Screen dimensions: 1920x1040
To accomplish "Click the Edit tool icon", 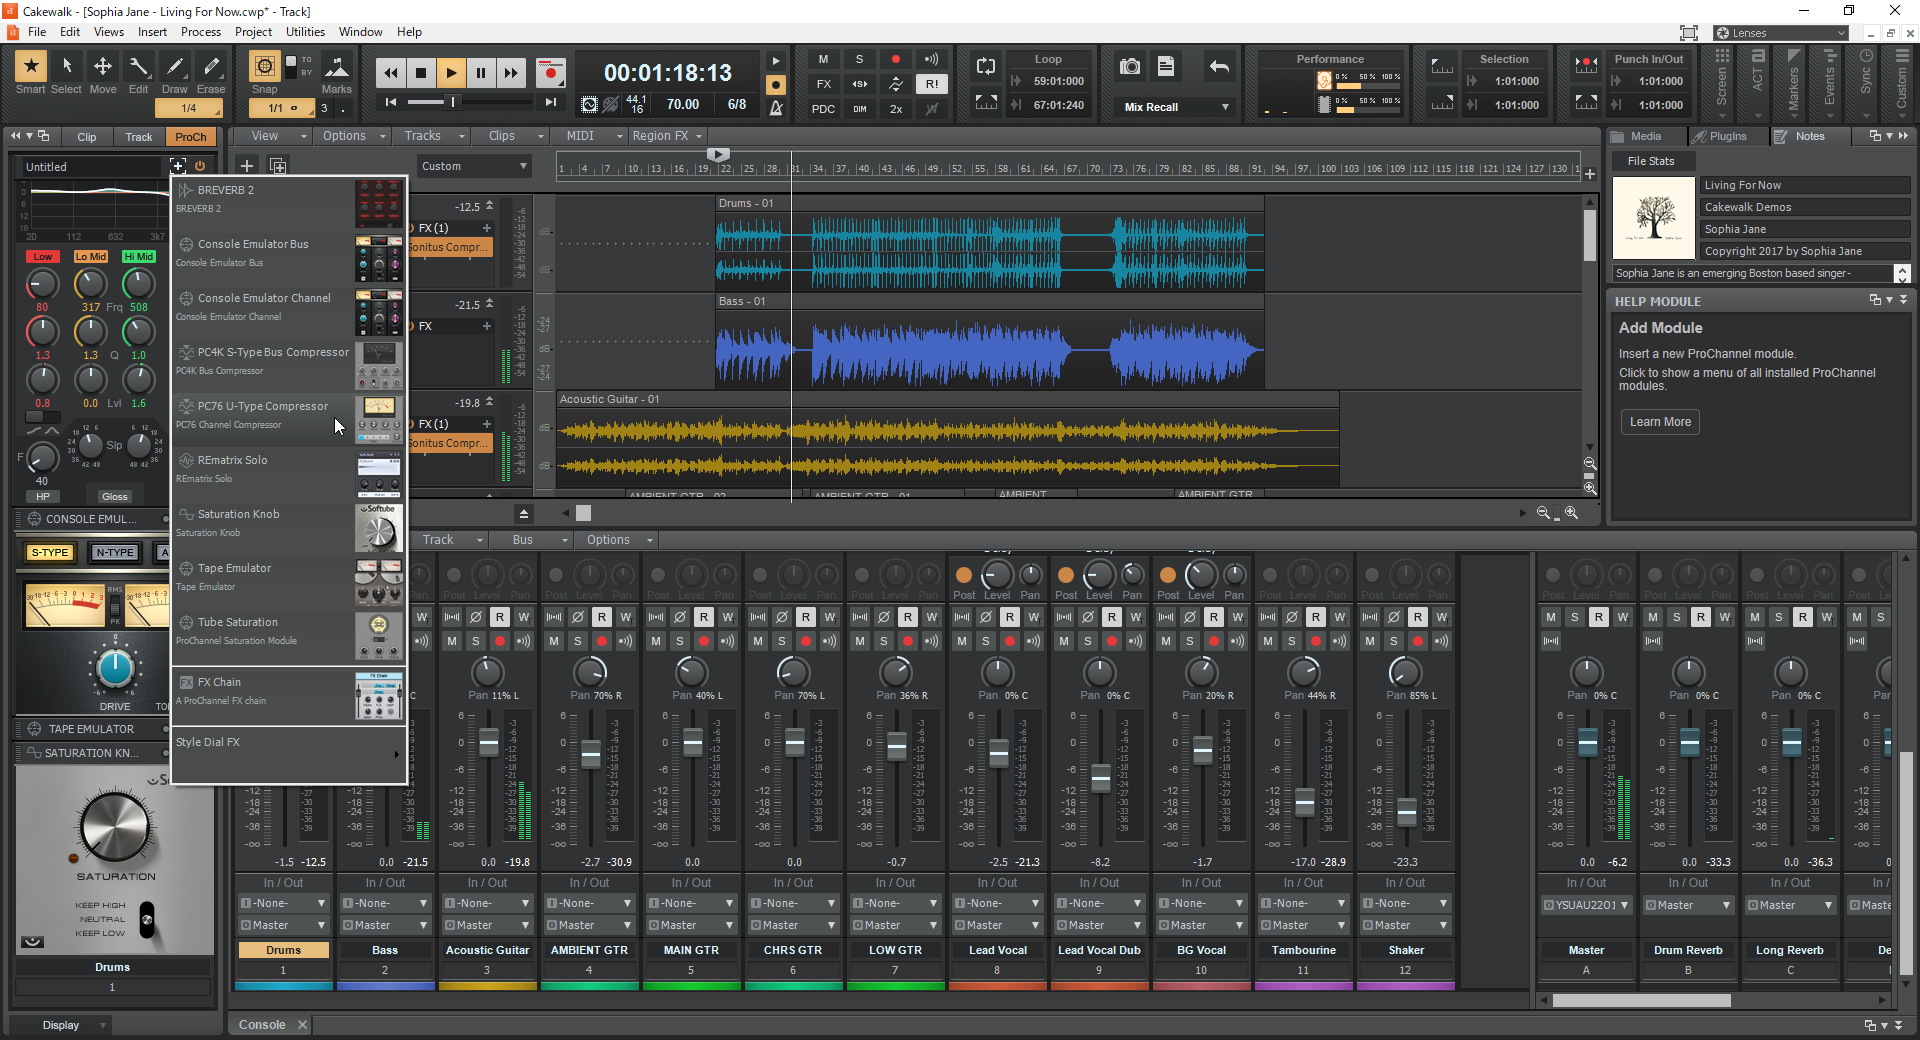I will pos(138,67).
